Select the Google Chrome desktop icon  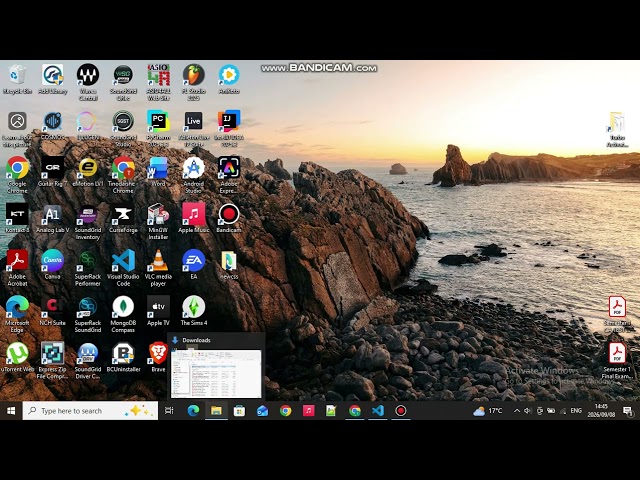tap(17, 175)
